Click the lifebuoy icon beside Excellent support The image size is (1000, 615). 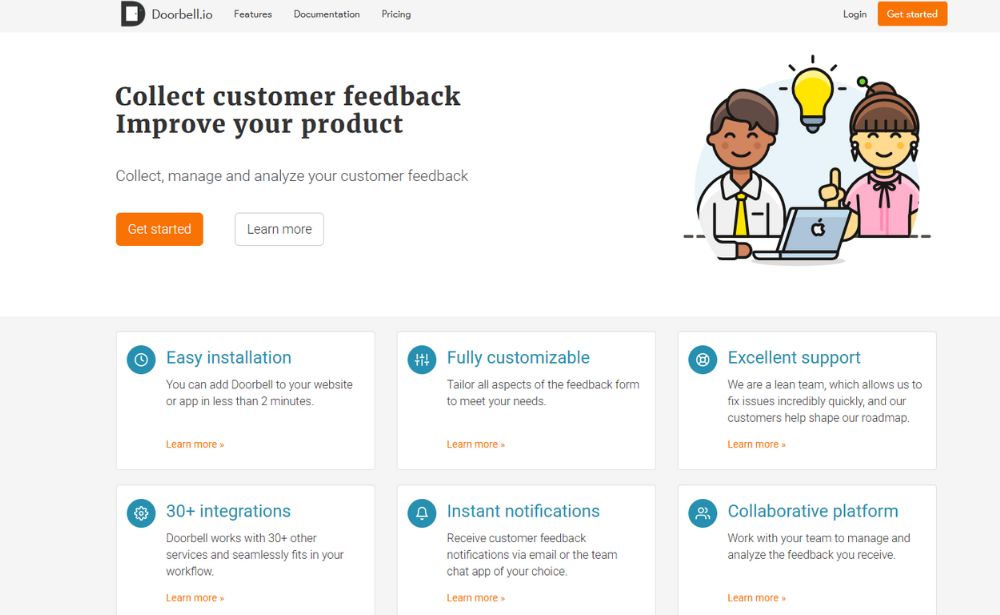[703, 360]
